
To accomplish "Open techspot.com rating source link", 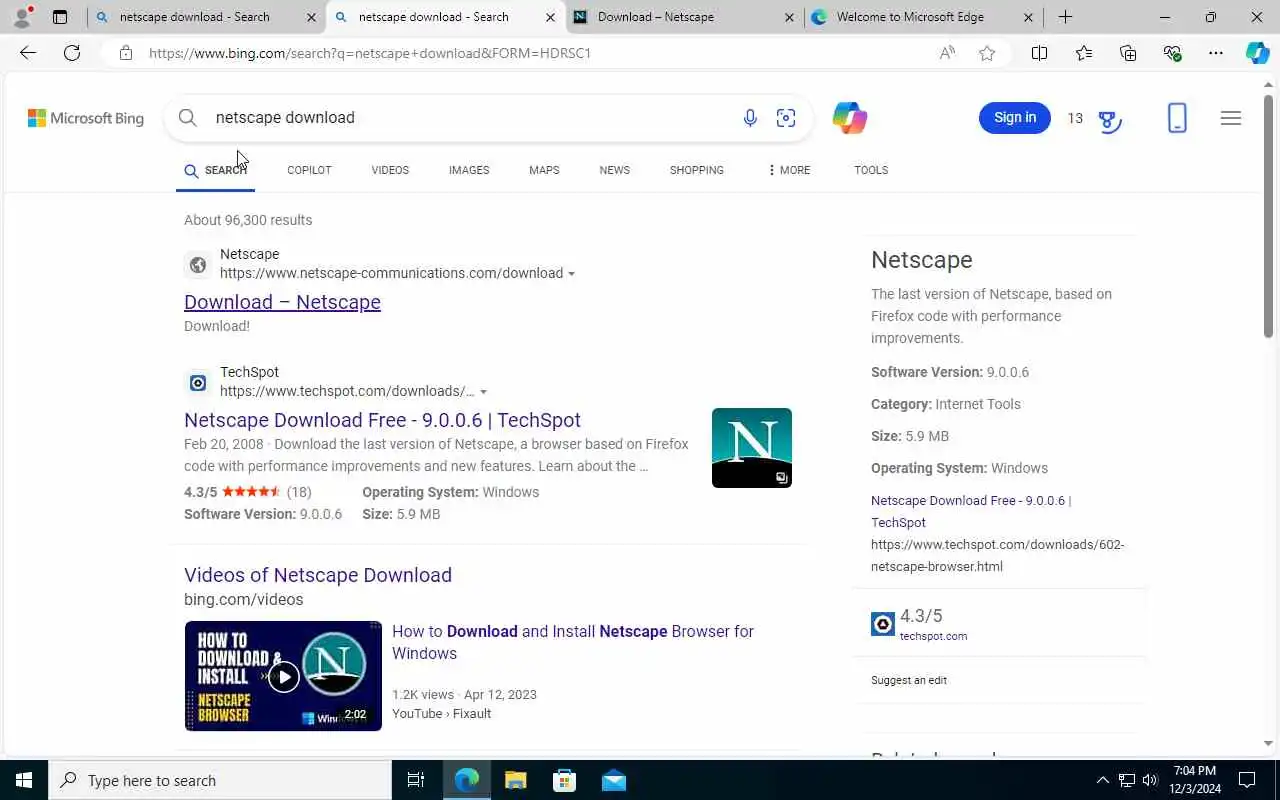I will pyautogui.click(x=933, y=636).
